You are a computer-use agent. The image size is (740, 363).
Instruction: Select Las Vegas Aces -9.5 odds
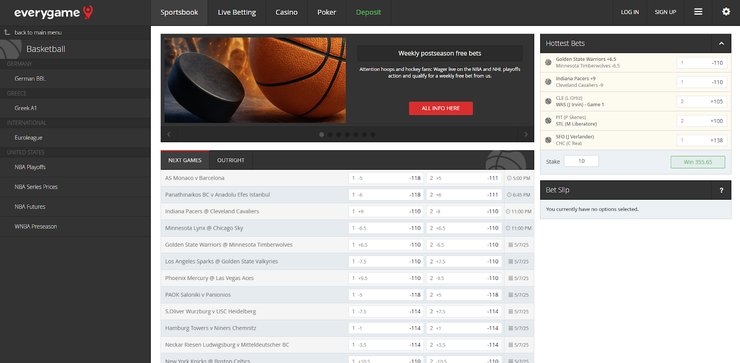464,278
